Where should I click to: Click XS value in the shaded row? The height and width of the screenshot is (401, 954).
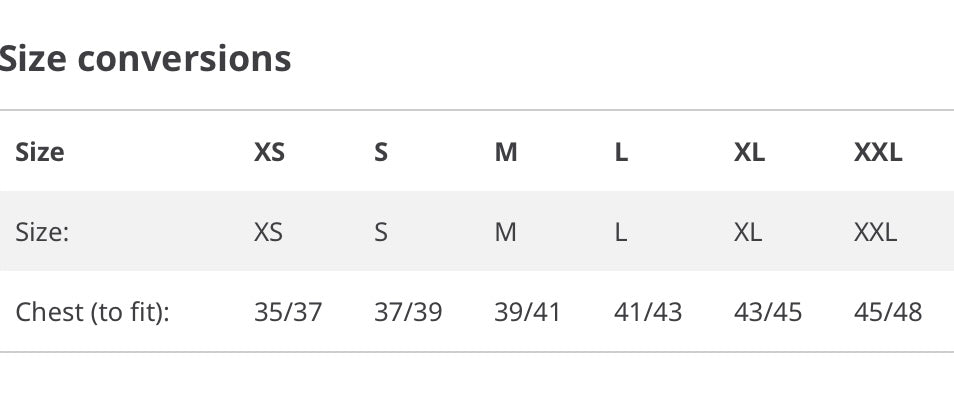(x=268, y=233)
